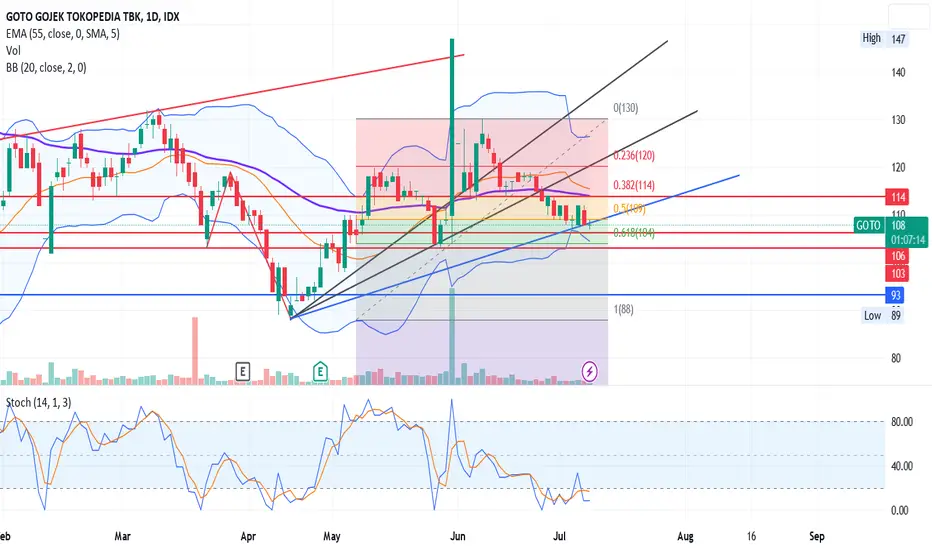Click the May label on time axis
This screenshot has width=932, height=550.
point(332,536)
